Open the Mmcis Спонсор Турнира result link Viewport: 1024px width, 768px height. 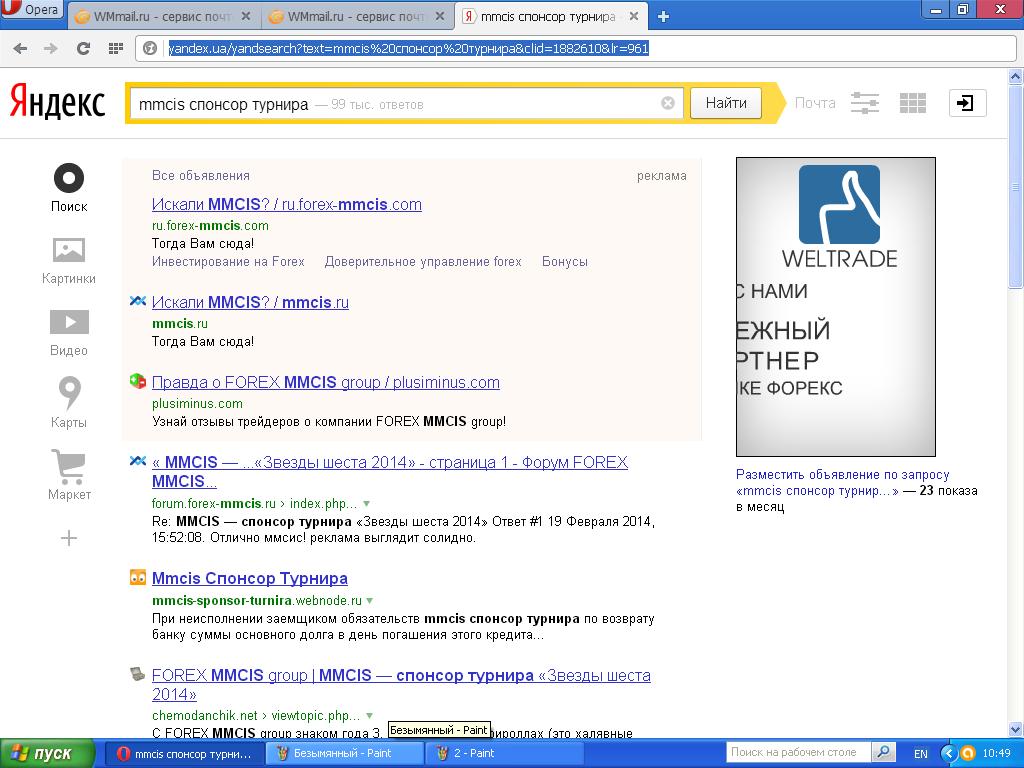(249, 579)
